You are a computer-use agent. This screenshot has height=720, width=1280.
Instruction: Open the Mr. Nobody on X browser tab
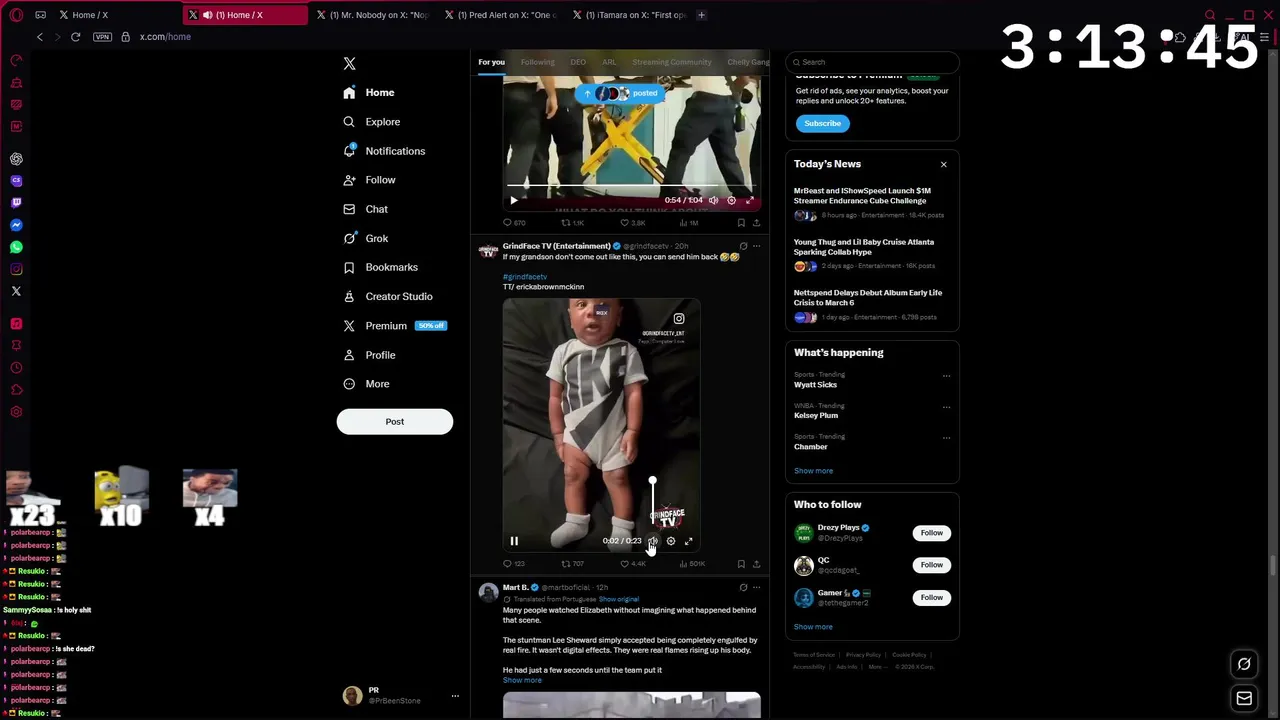(373, 15)
